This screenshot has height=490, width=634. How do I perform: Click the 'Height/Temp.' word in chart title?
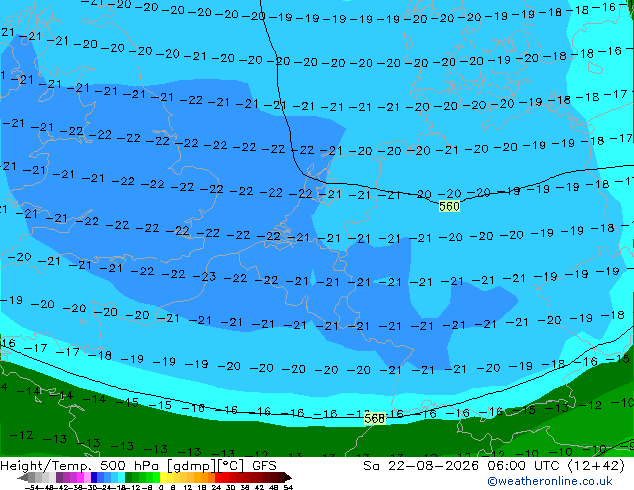click(47, 466)
